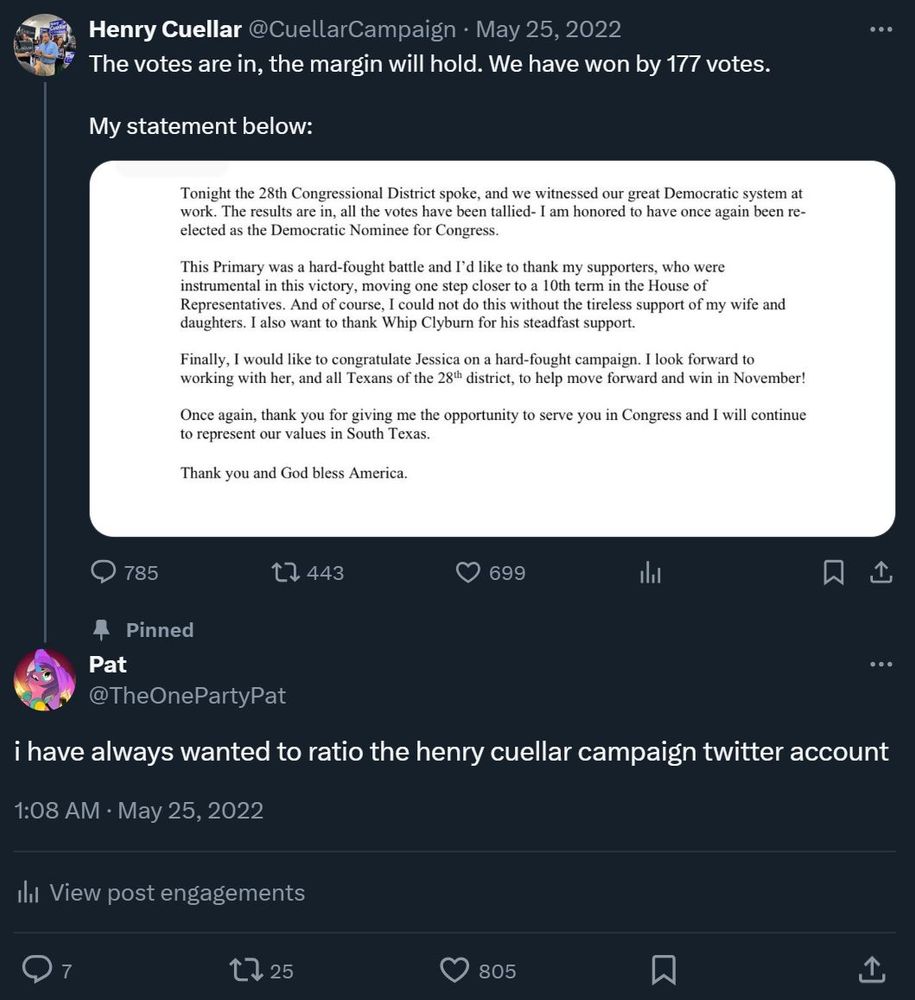Image resolution: width=915 pixels, height=1000 pixels.
Task: Open more options menu for Pat's post
Action: tap(881, 665)
